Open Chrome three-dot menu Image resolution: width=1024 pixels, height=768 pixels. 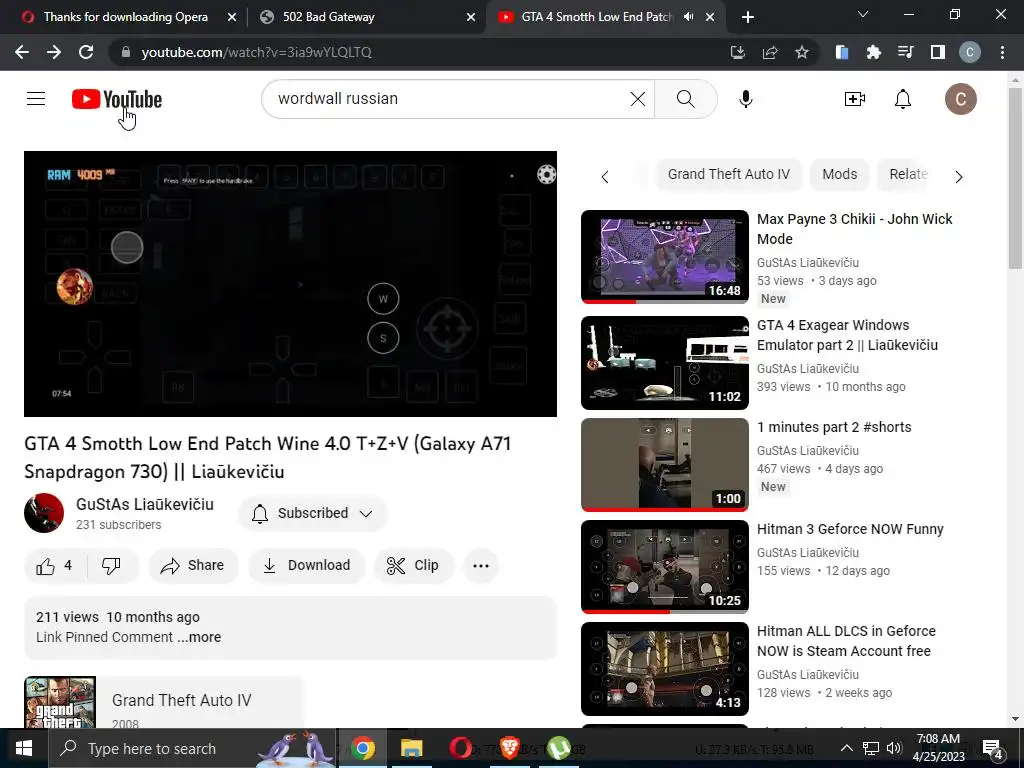1002,52
